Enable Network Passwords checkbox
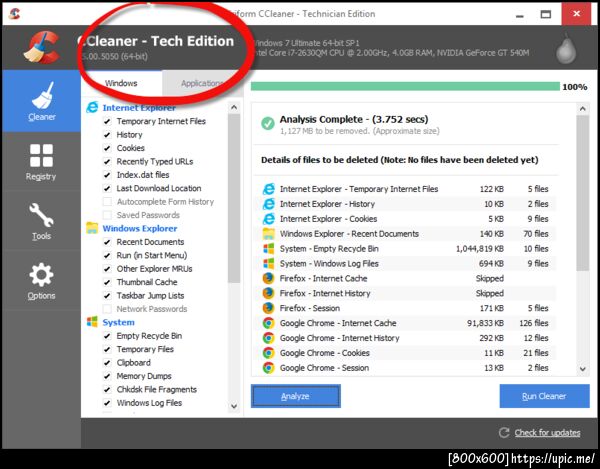This screenshot has height=469, width=600. (107, 309)
